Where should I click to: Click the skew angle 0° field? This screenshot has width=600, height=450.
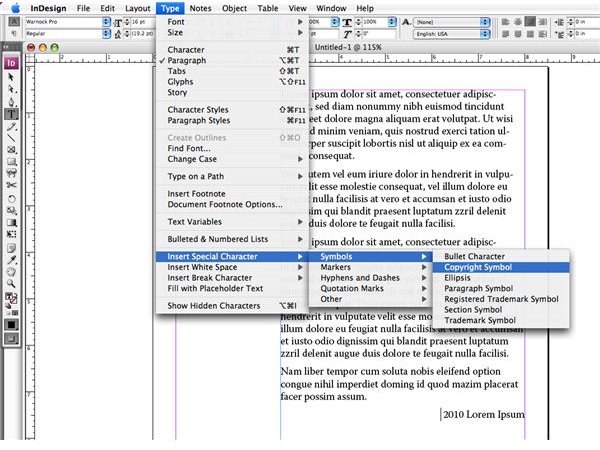(x=378, y=34)
